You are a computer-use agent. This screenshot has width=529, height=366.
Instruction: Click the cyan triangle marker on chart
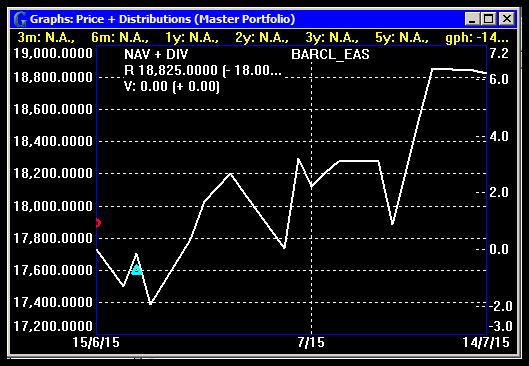point(137,270)
